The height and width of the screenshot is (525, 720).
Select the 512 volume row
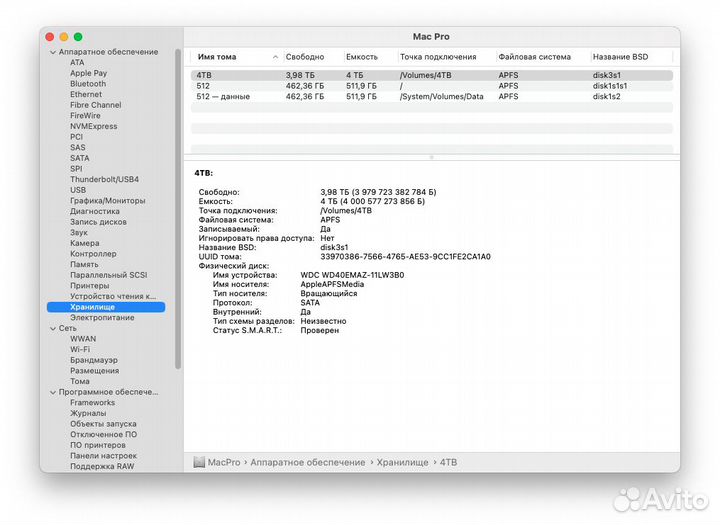[x=432, y=86]
